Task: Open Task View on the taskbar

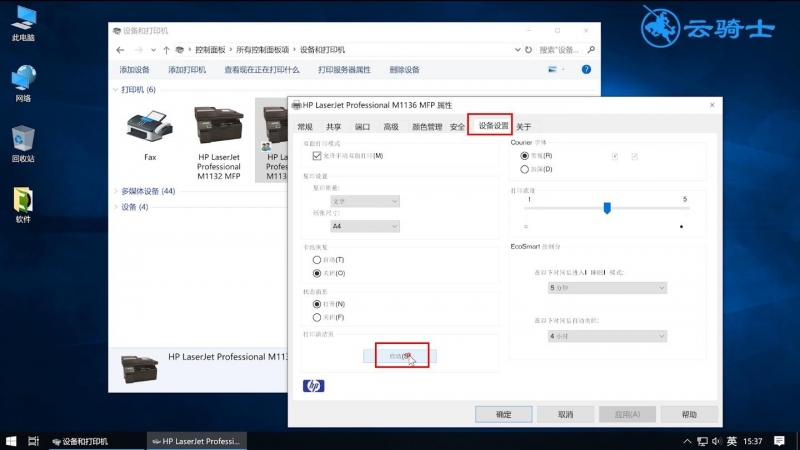Action: [33, 441]
